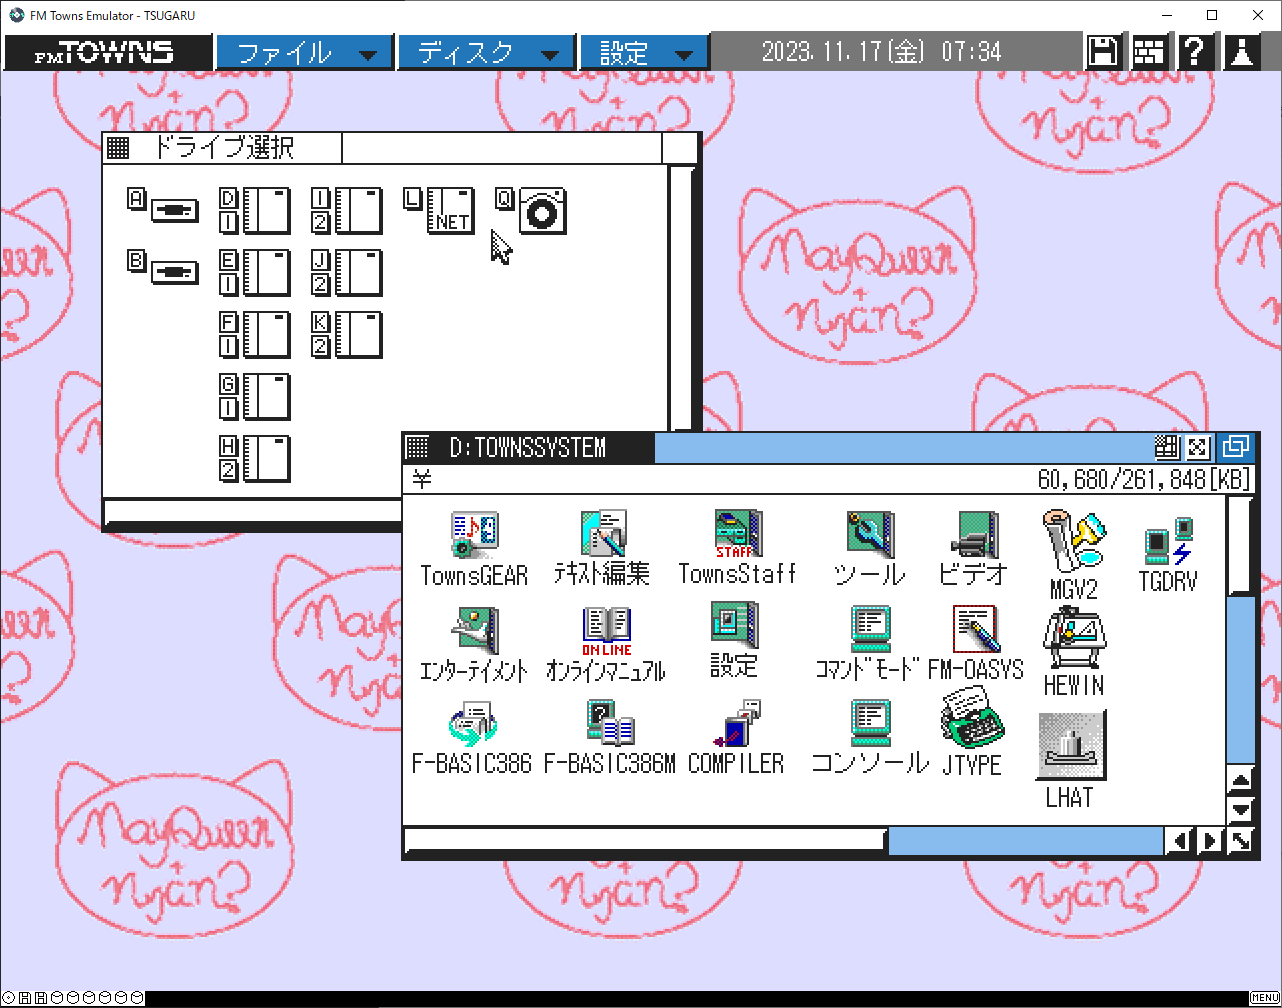Image resolution: width=1282 pixels, height=1008 pixels.
Task: Click the resize corner box of TOWNSSYSTEM window
Action: click(1240, 841)
